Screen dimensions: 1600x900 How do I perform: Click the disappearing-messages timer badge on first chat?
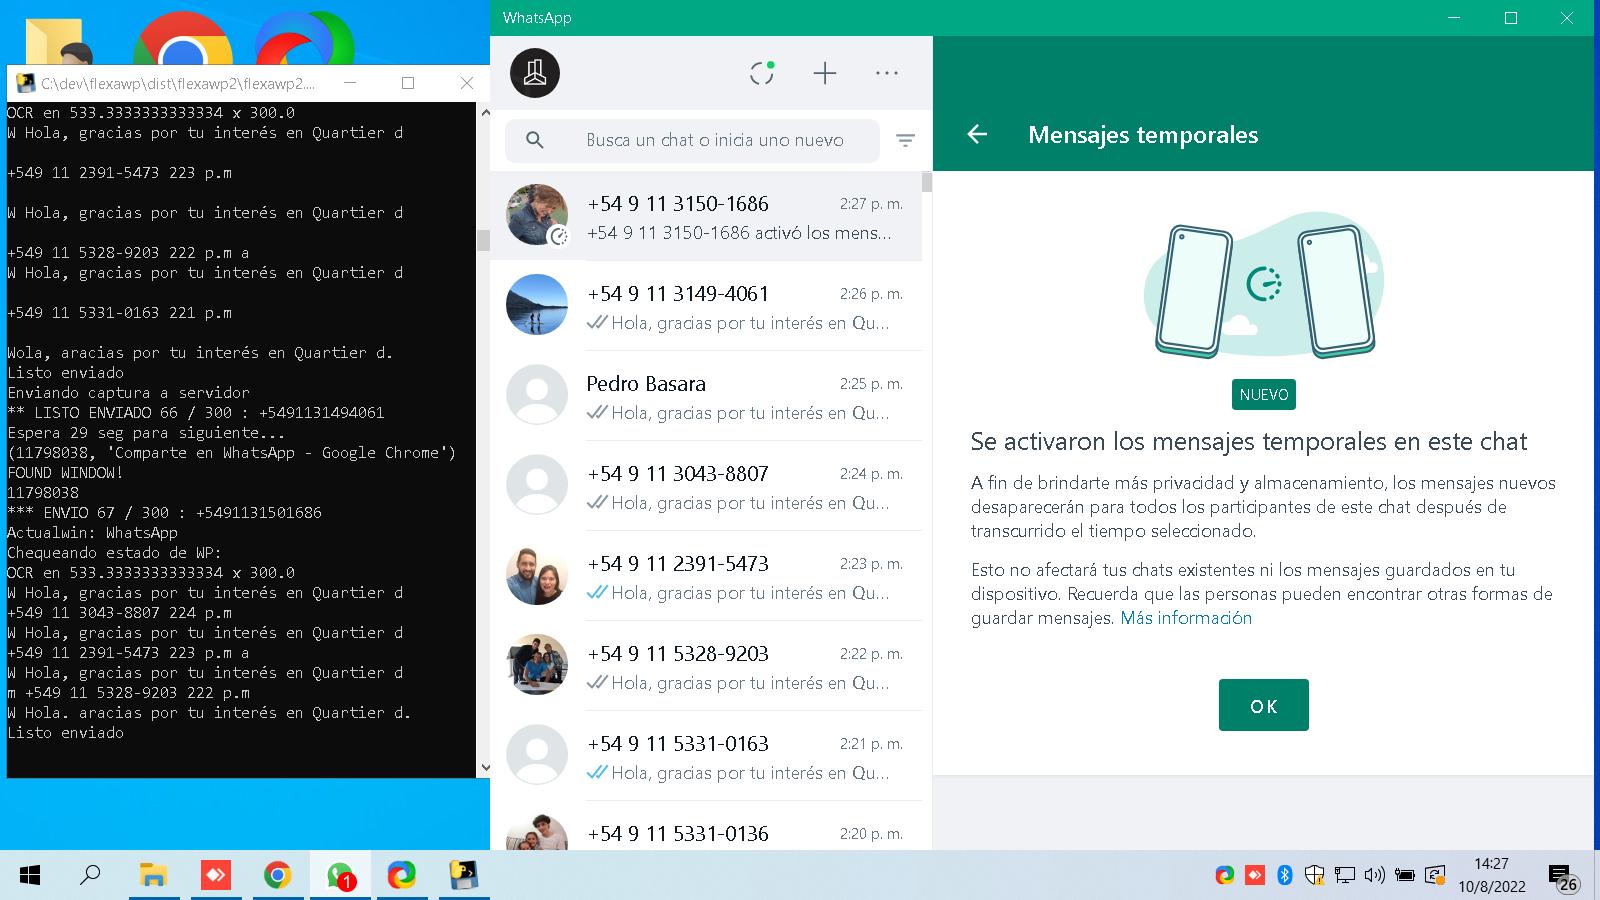tap(559, 237)
